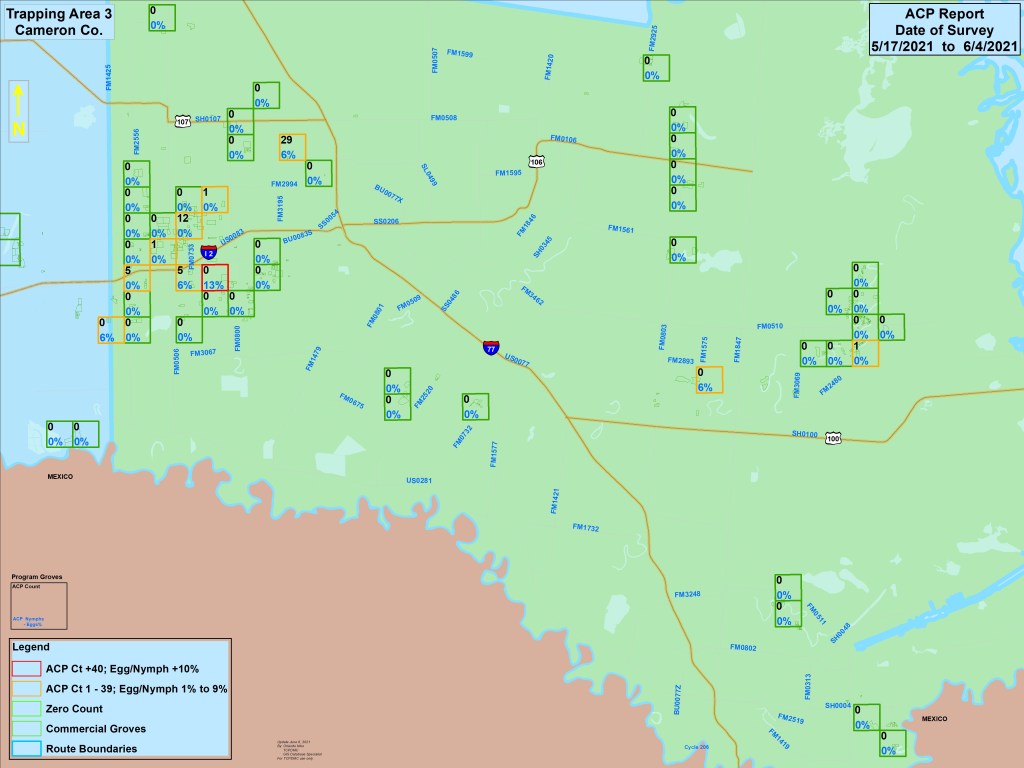The width and height of the screenshot is (1024, 768).
Task: Click the US0281 road label
Action: [419, 481]
